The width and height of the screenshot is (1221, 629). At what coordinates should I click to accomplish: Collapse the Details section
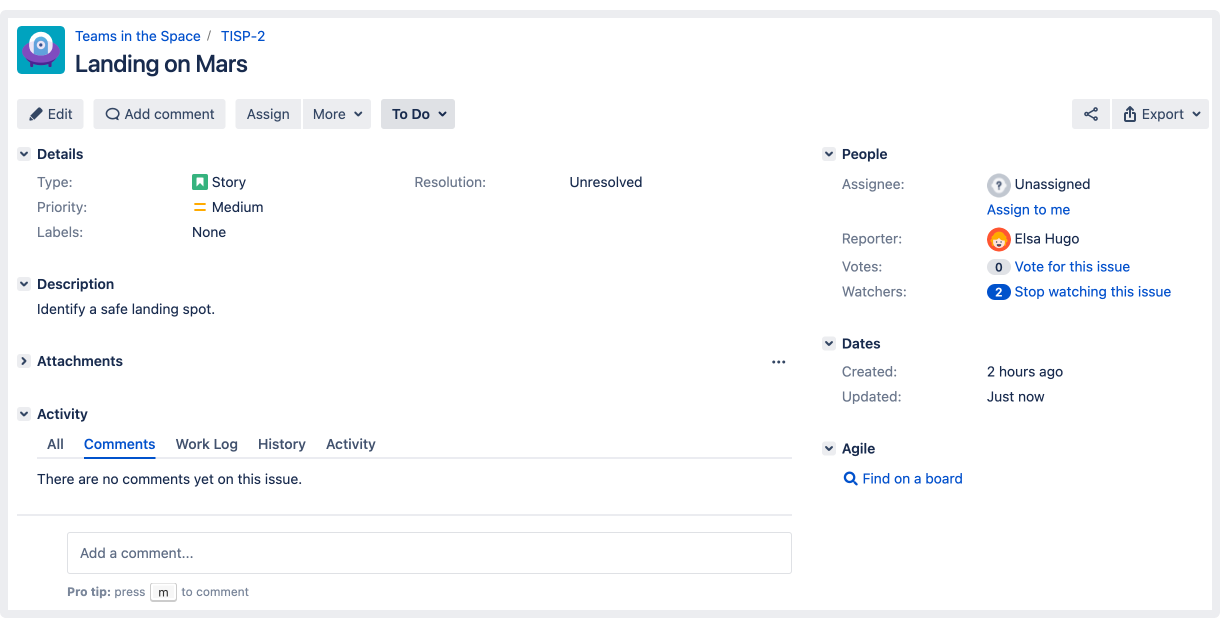coord(24,154)
